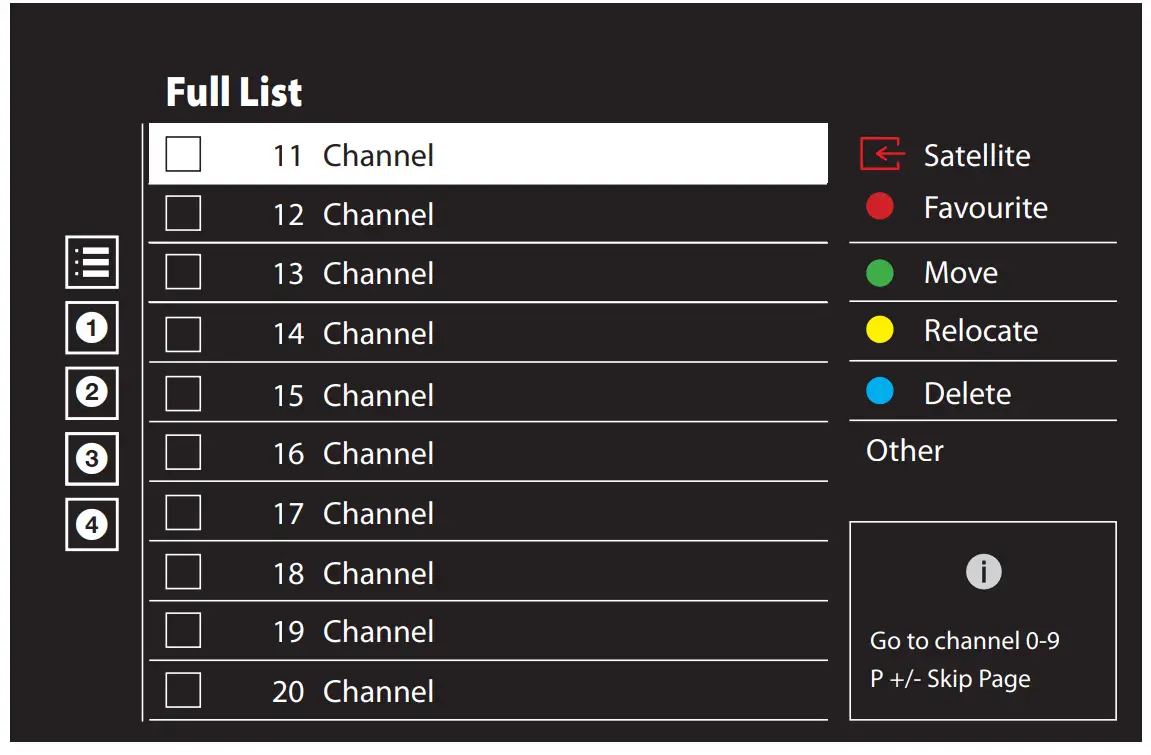
Task: Select the Favourite option
Action: [x=986, y=207]
